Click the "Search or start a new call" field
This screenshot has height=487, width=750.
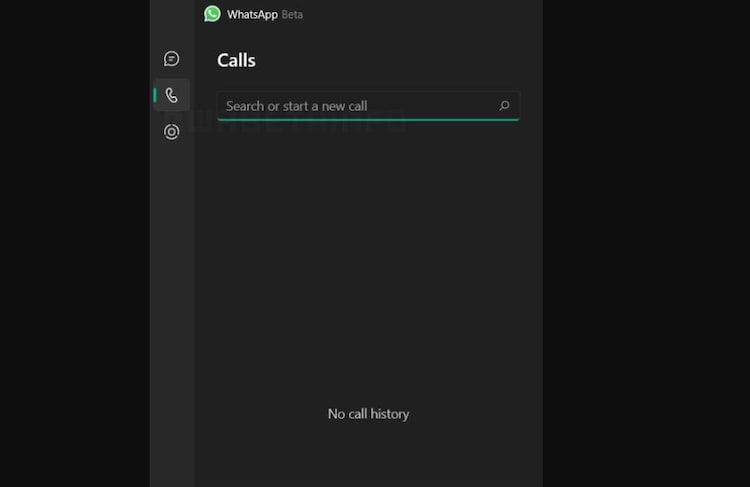[x=350, y=106]
